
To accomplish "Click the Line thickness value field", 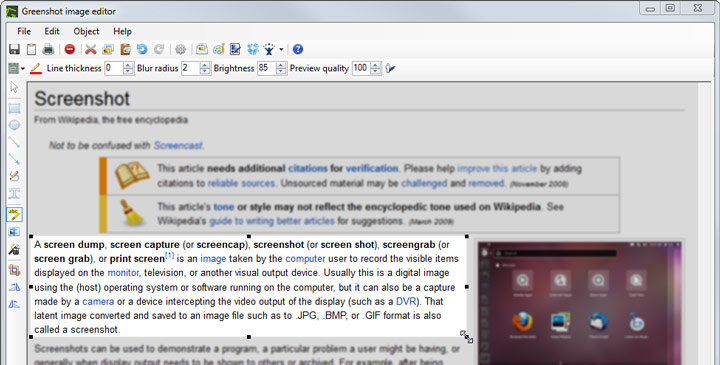I will [x=113, y=68].
